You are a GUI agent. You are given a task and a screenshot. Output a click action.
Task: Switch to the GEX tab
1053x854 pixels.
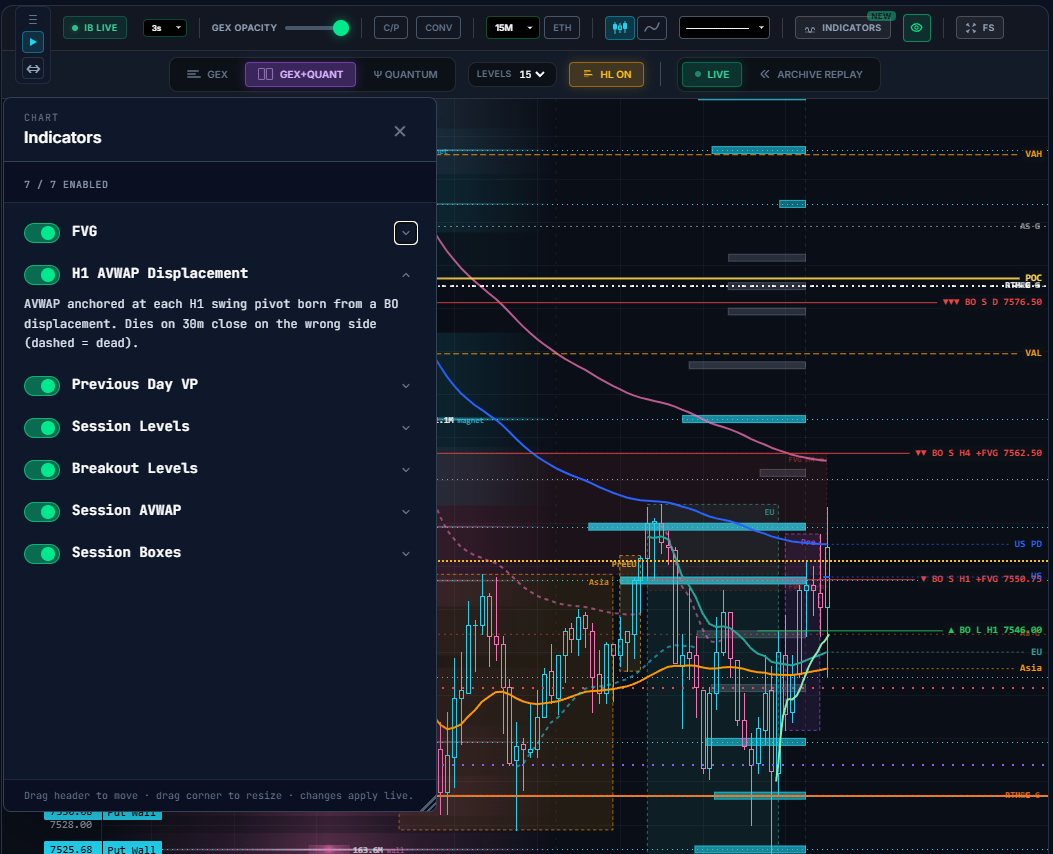point(208,75)
